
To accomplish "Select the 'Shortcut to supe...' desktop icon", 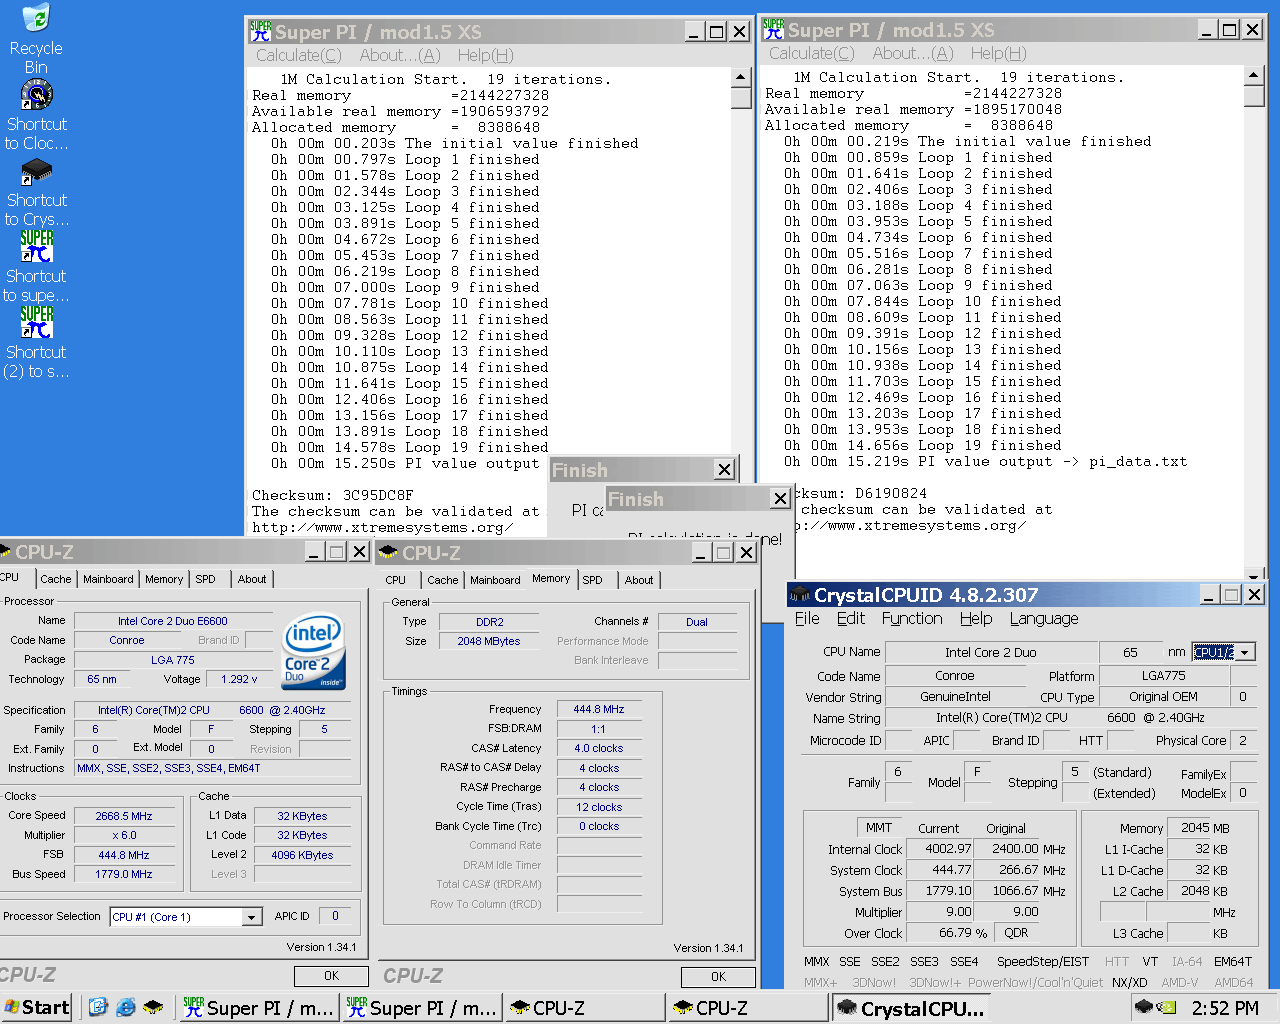I will coord(36,268).
